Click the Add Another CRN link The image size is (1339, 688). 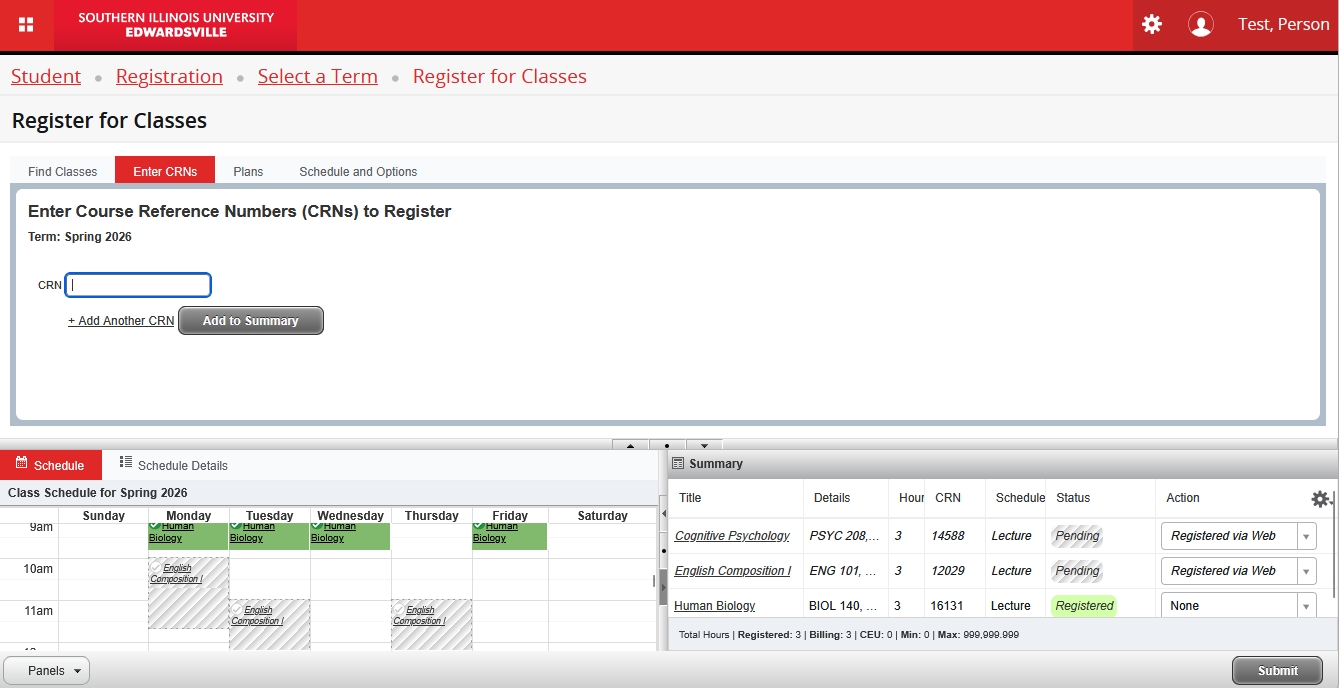121,321
